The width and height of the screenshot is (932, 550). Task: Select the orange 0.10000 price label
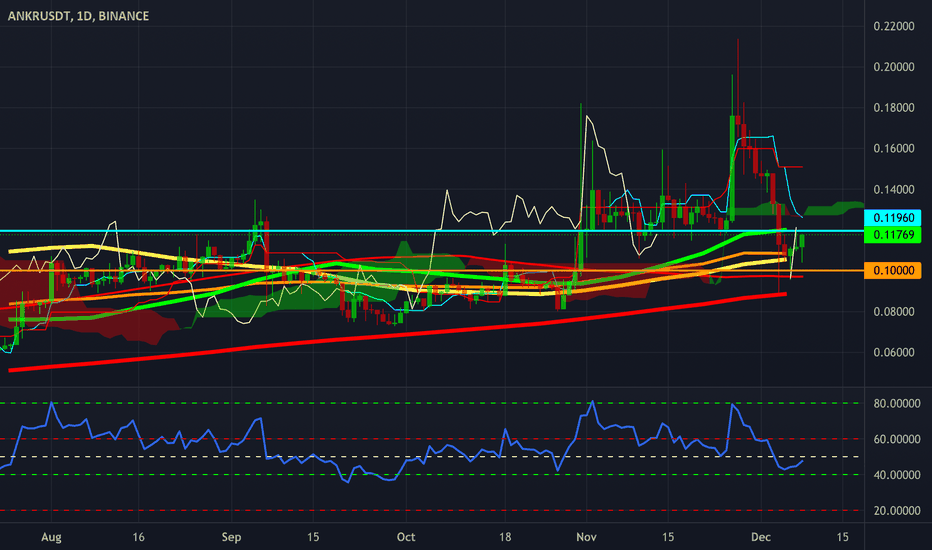(893, 271)
